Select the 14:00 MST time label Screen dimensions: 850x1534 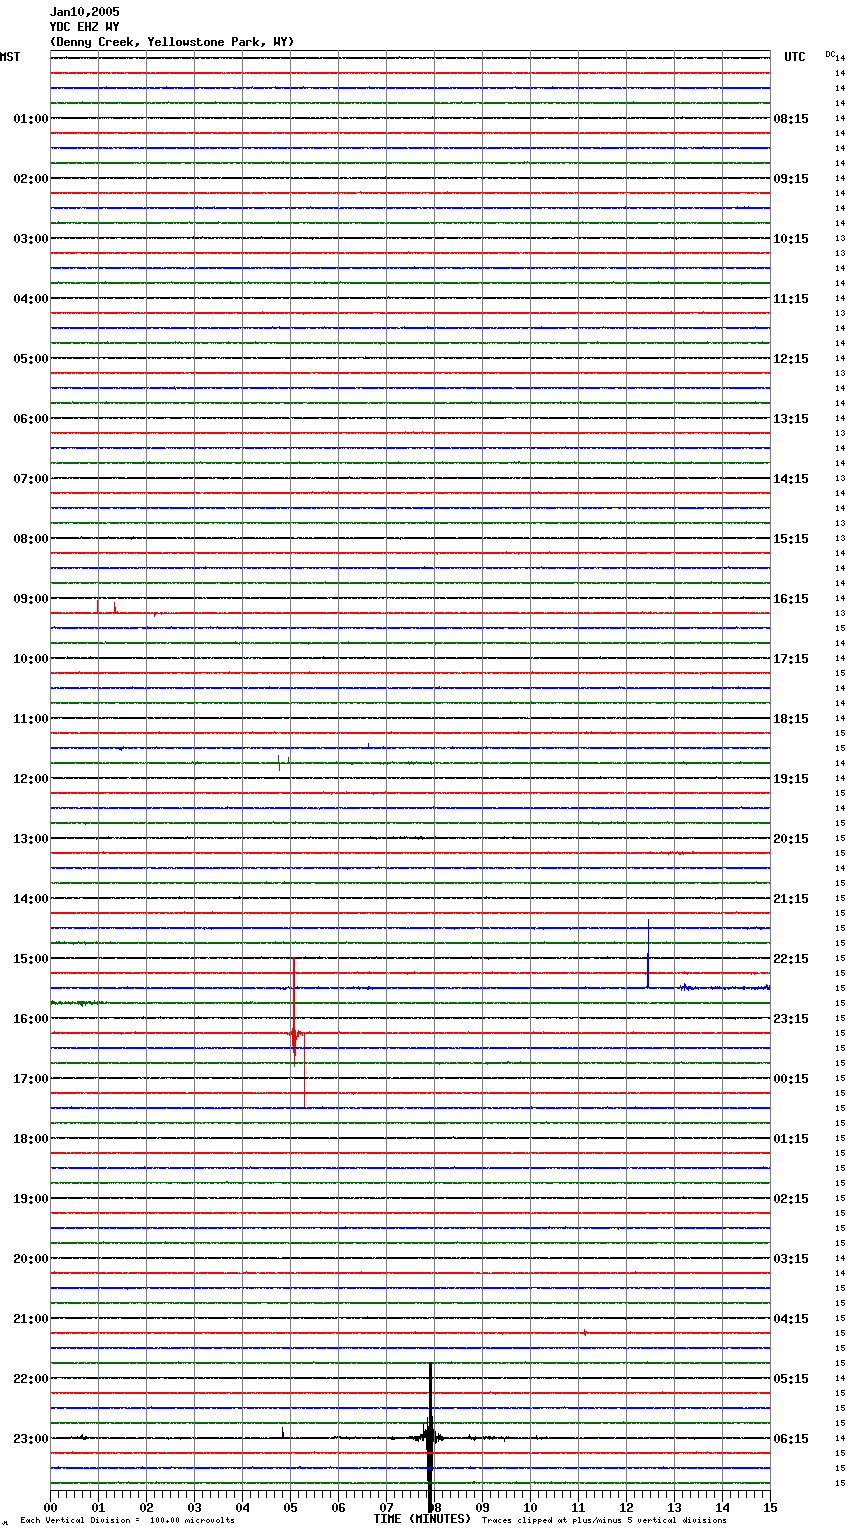pyautogui.click(x=30, y=899)
